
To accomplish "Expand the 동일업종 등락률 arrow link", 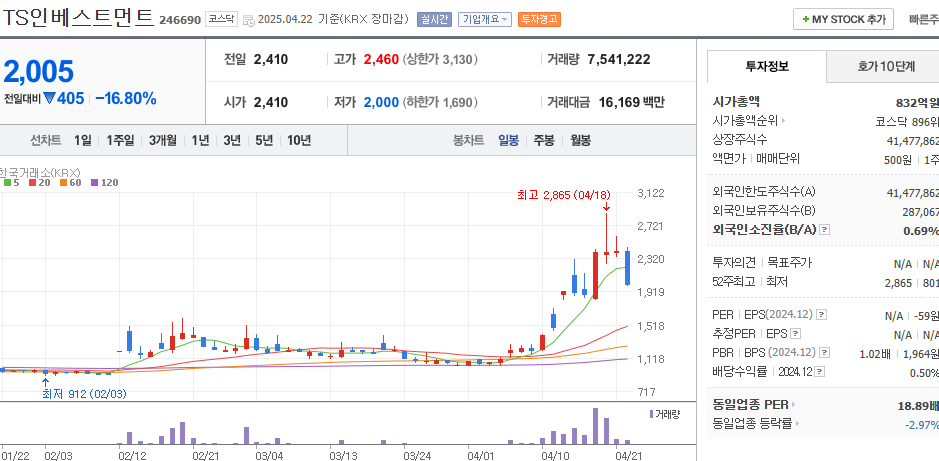I will (x=797, y=424).
